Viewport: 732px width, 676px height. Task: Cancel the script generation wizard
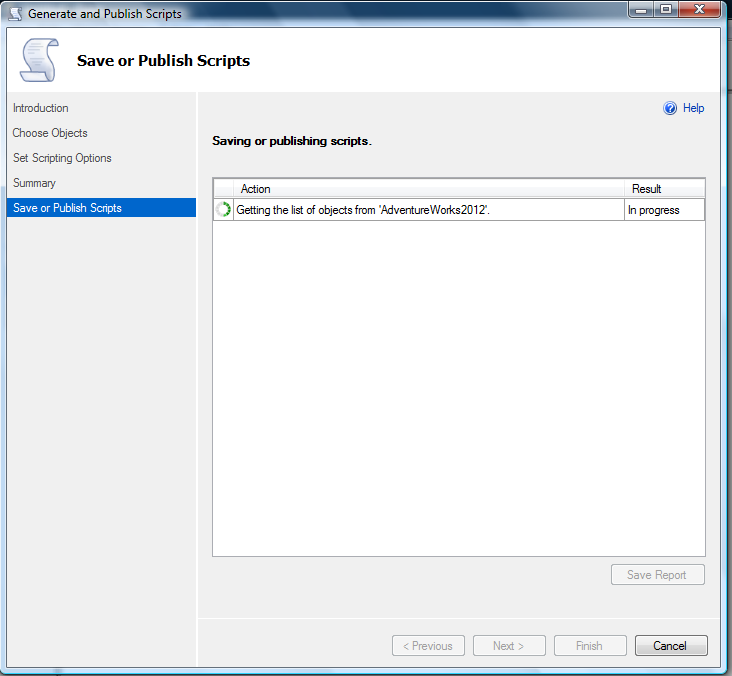click(x=670, y=646)
